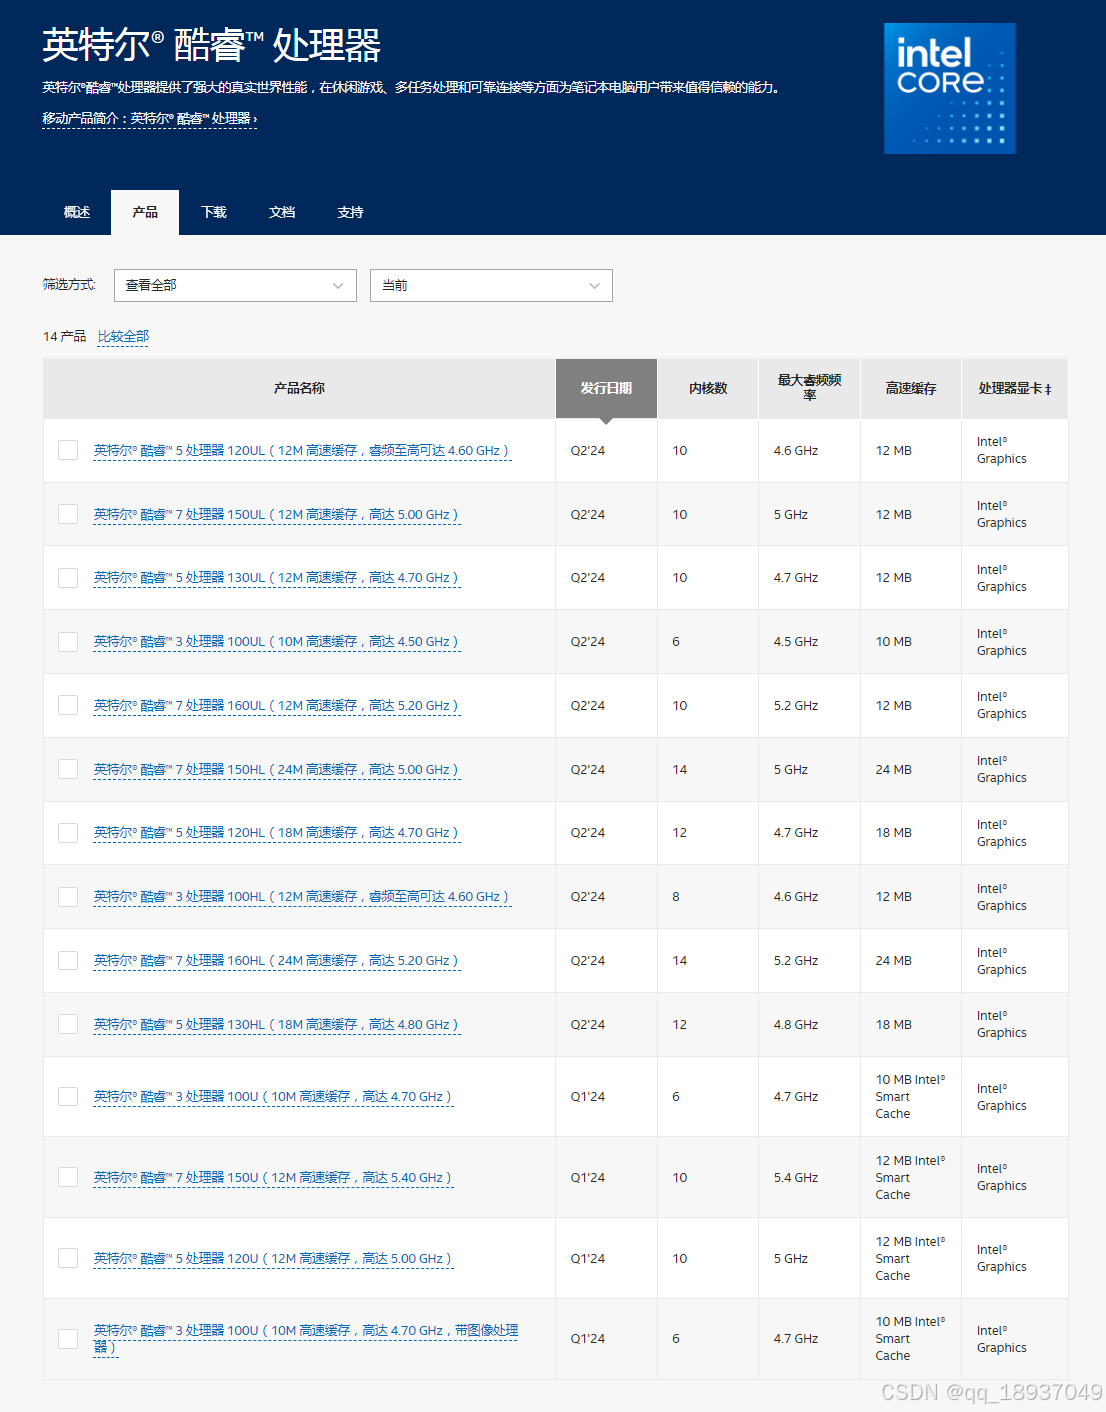Open 酷睿 3 处理器 100HL product link
The width and height of the screenshot is (1106, 1412).
[x=301, y=897]
